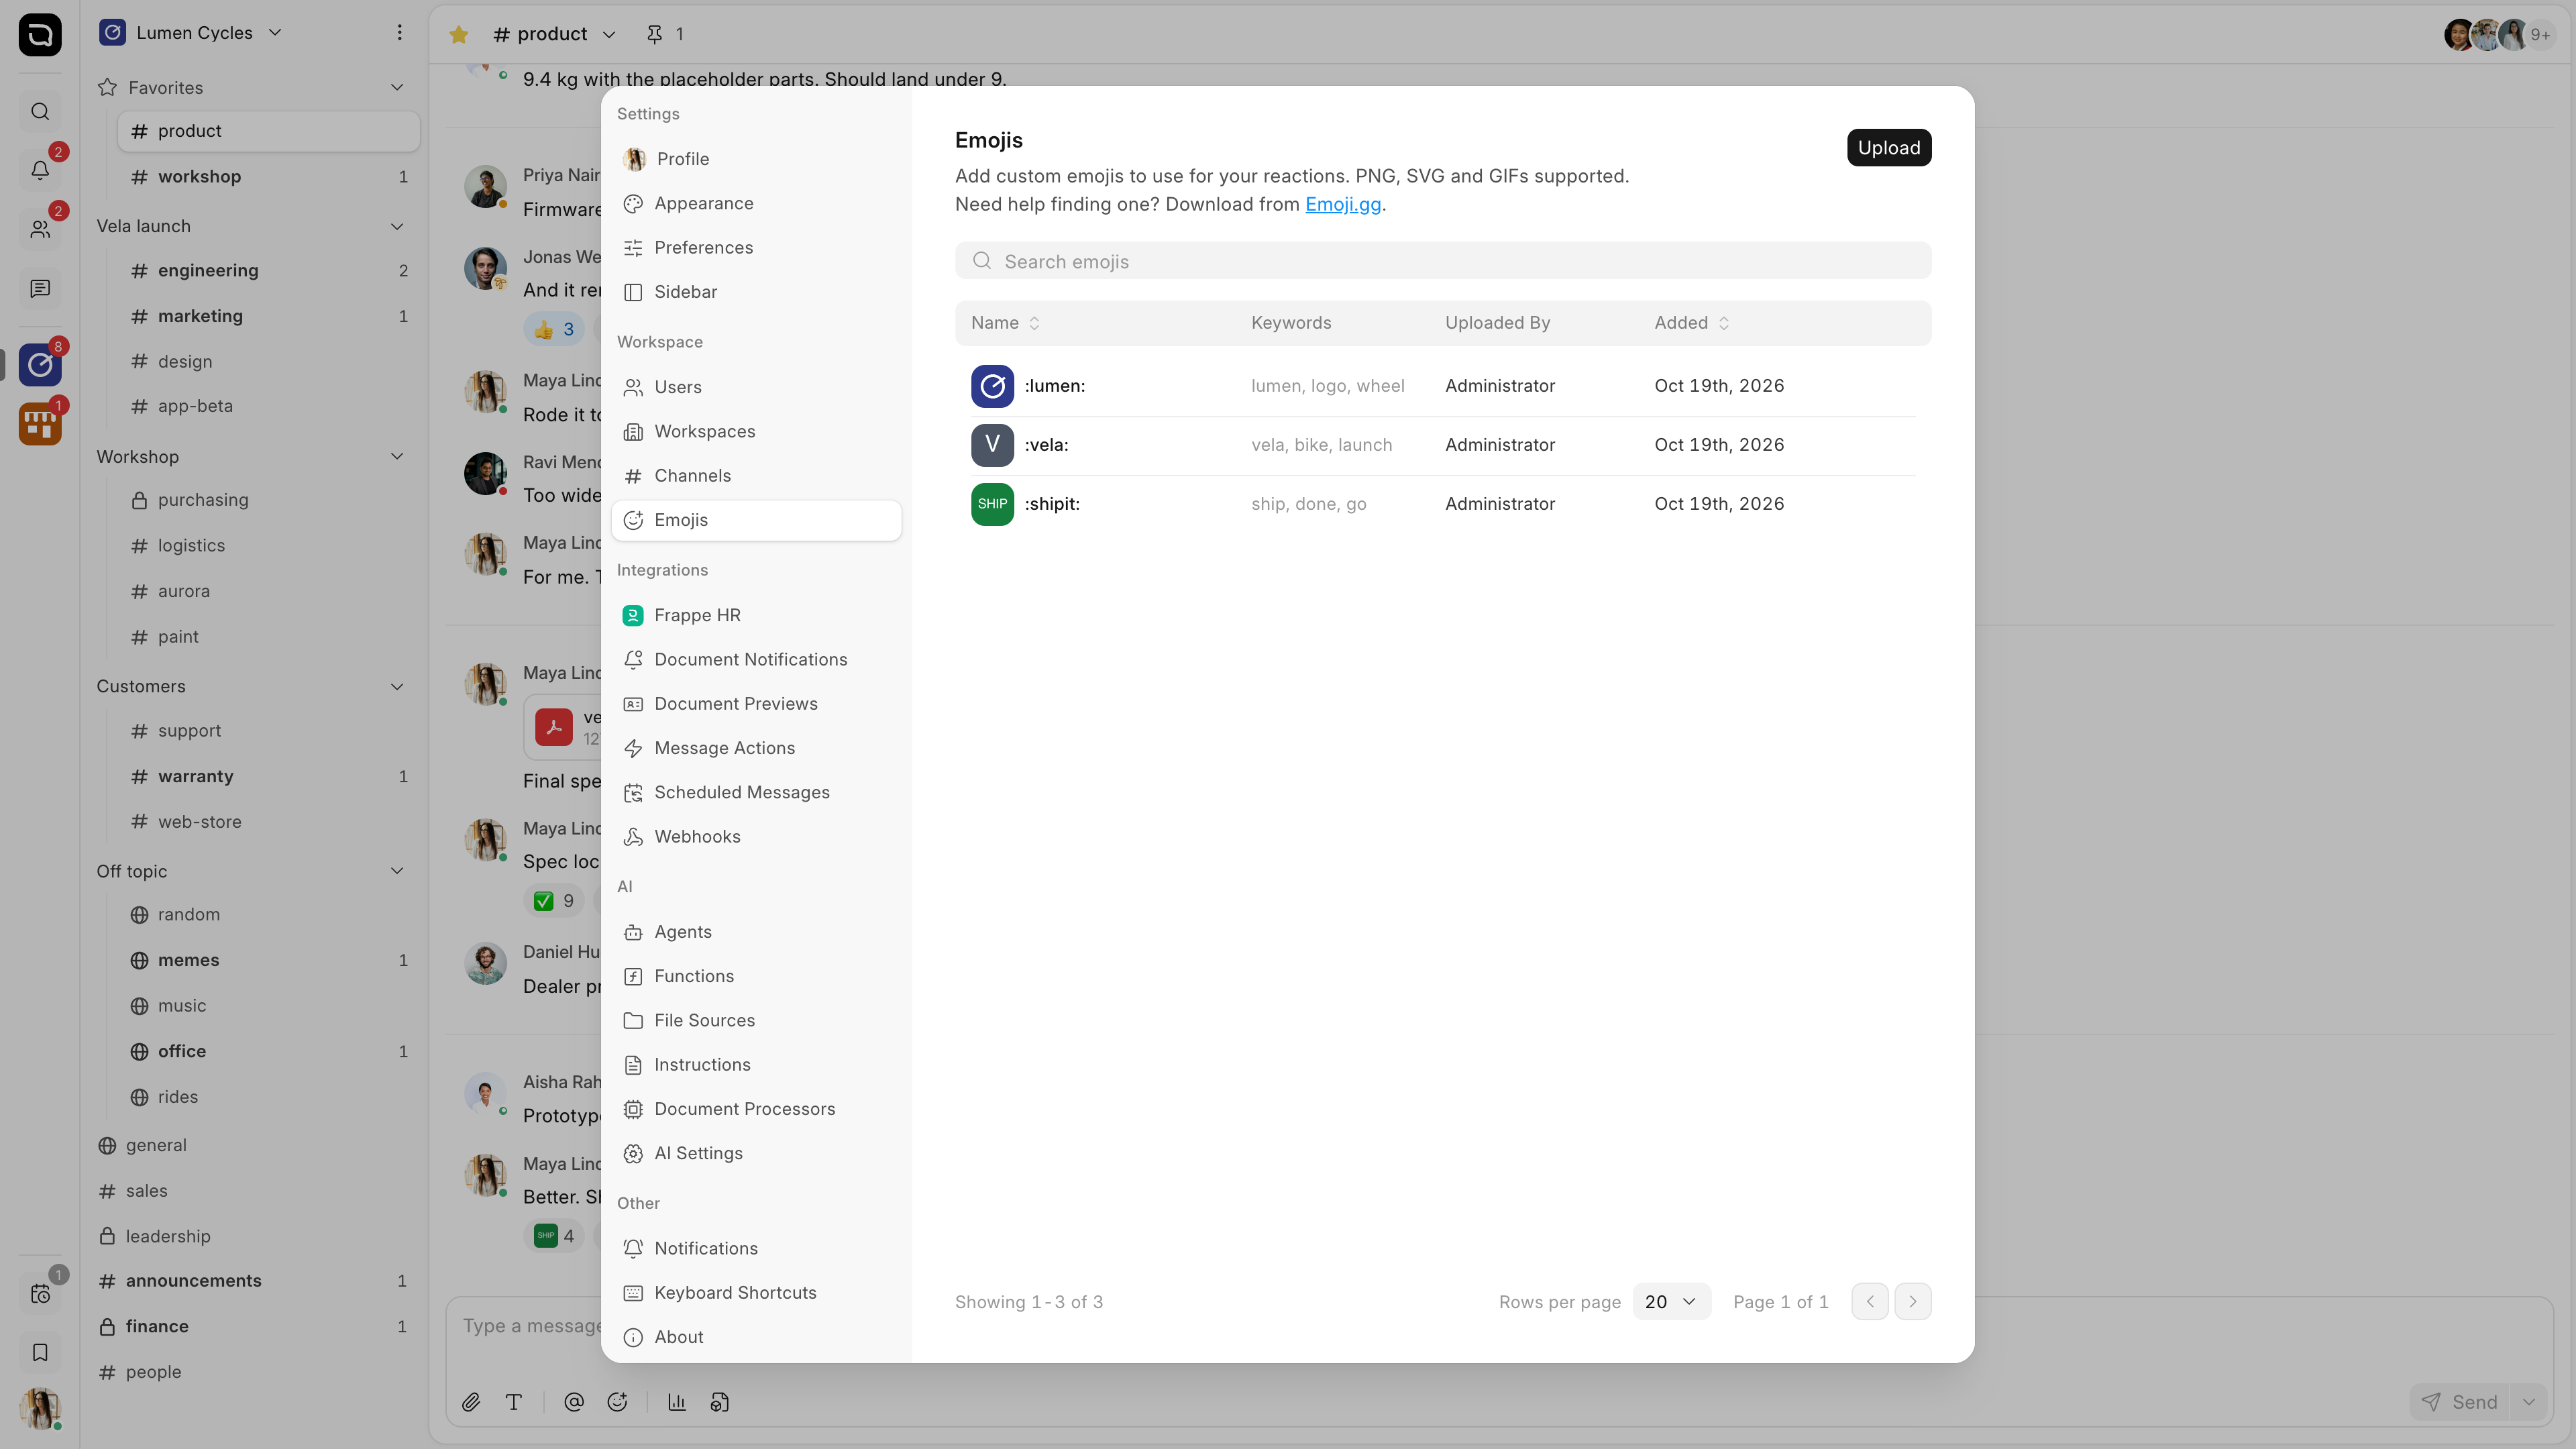Open saved messages bookmark icon
Viewport: 2576px width, 1449px height.
coord(40,1352)
